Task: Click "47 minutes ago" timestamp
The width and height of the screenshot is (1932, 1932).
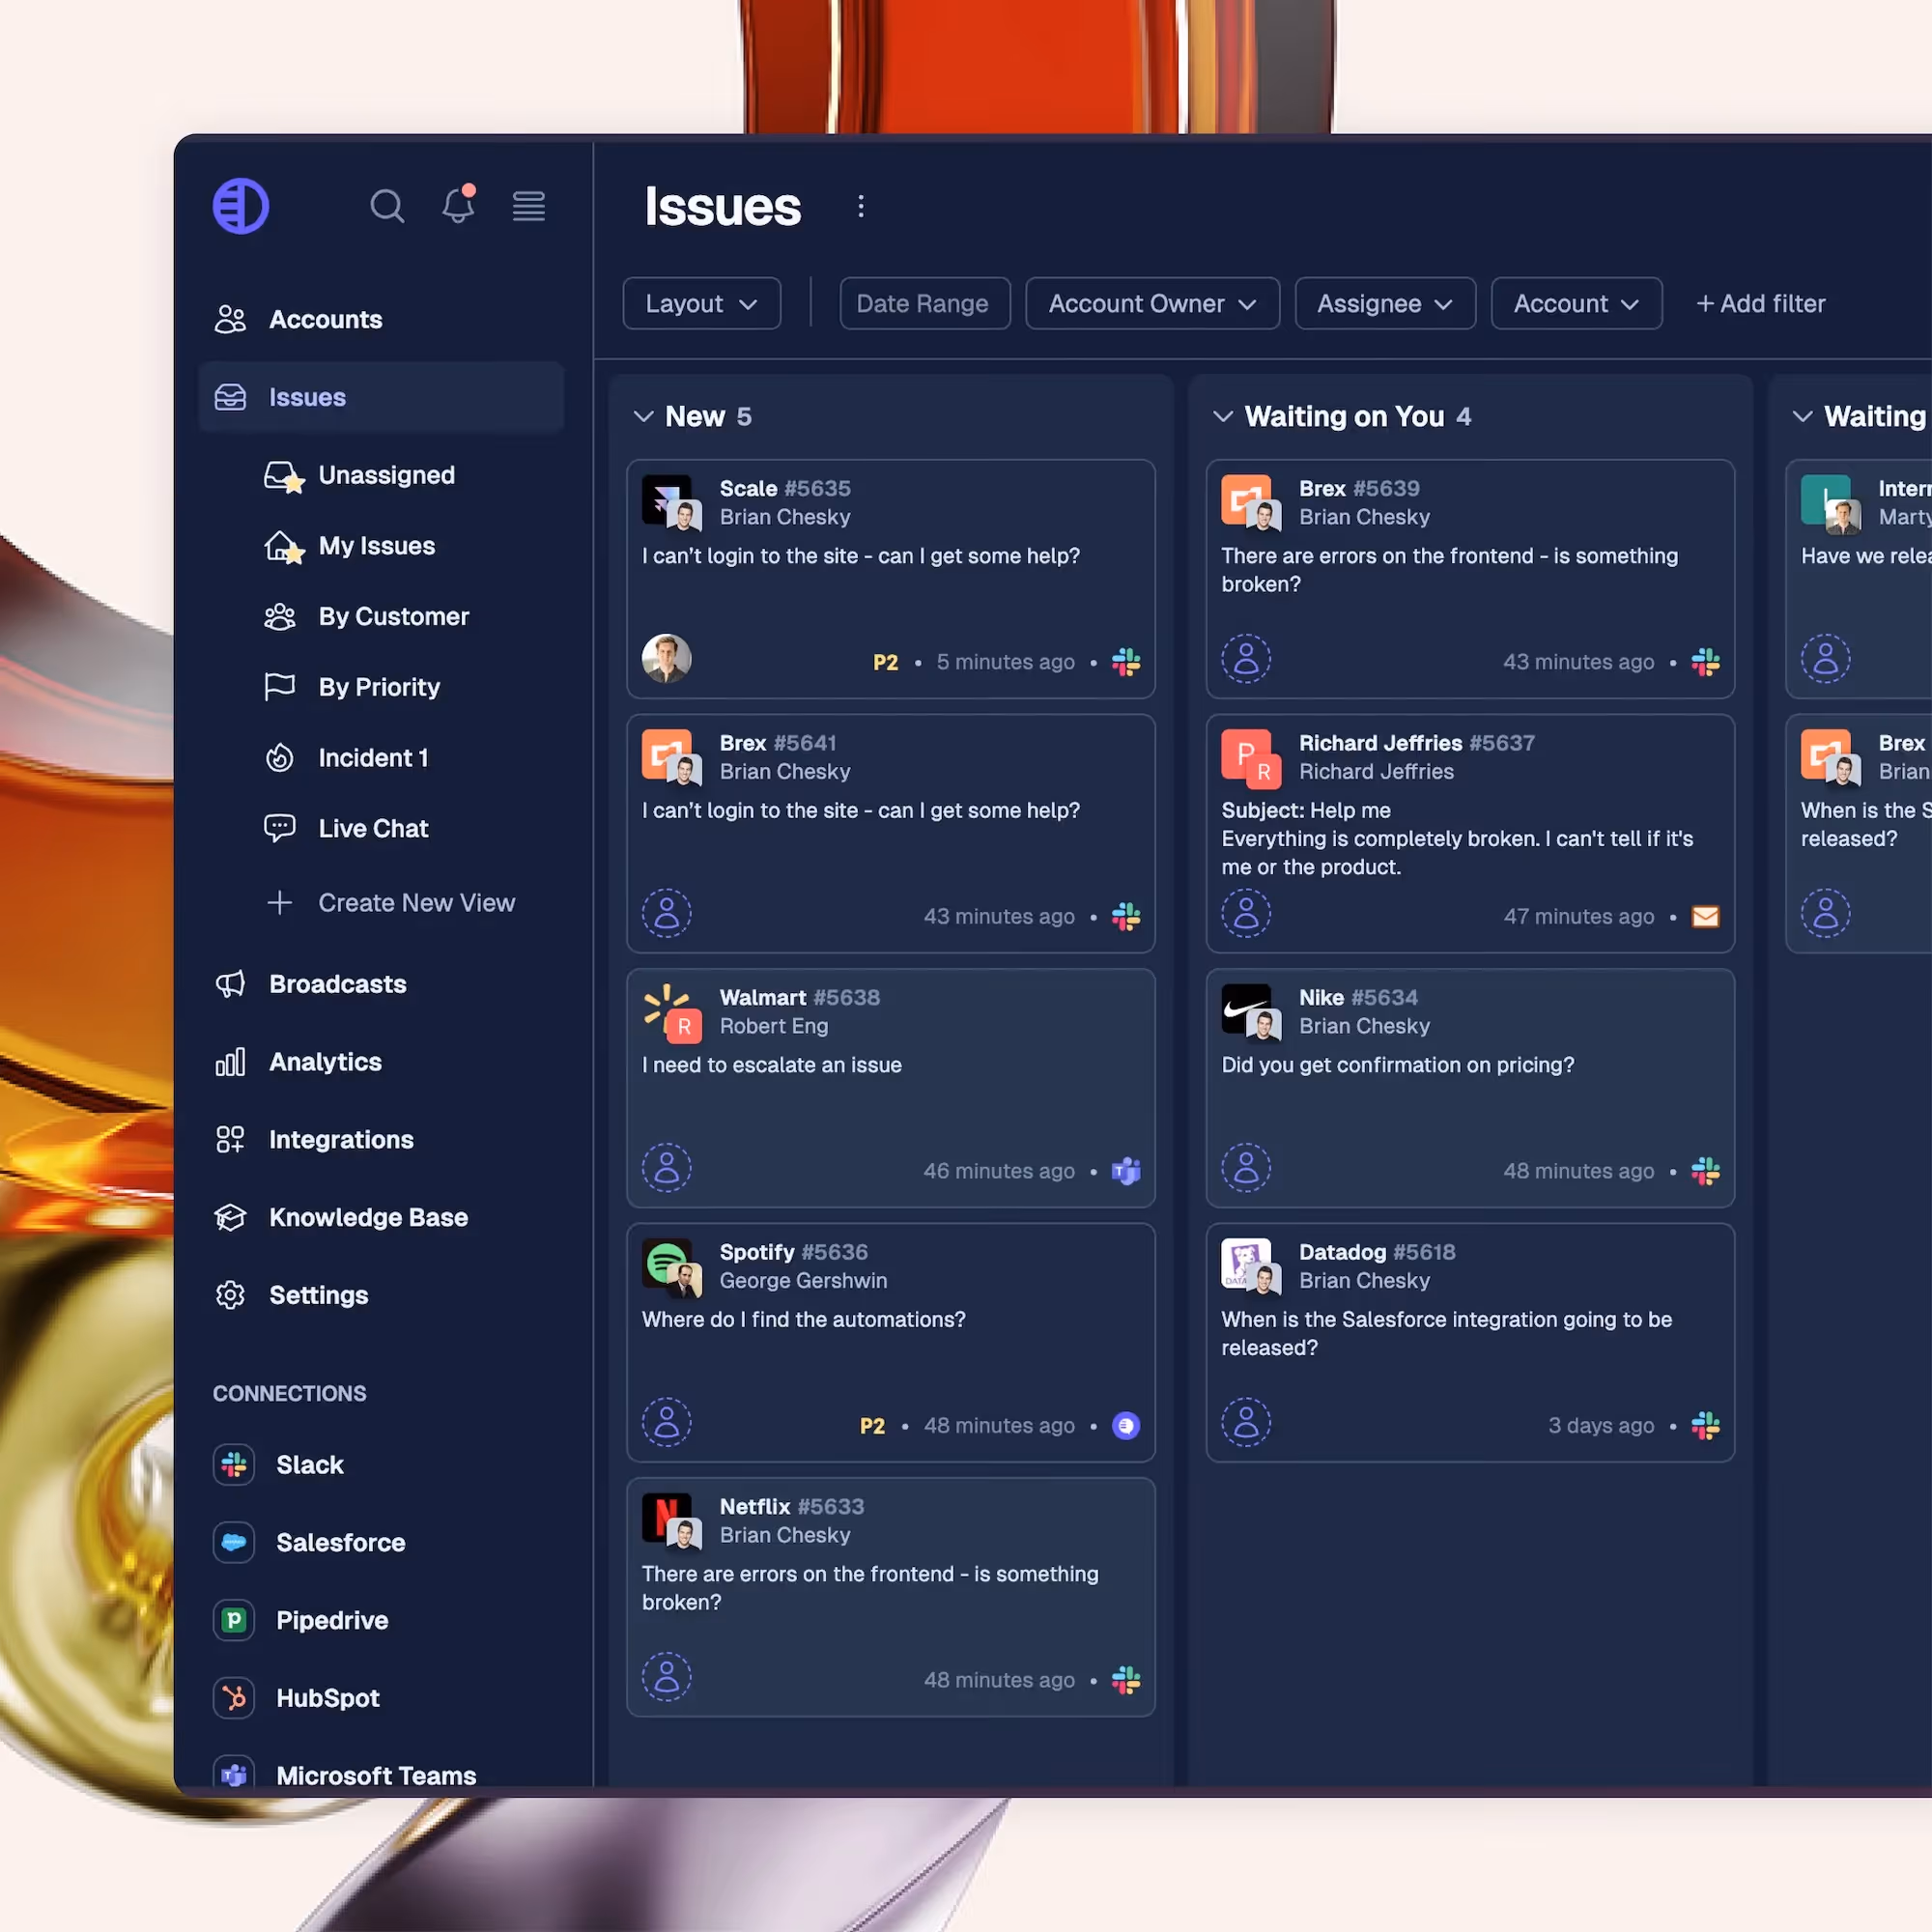Action: click(1579, 916)
